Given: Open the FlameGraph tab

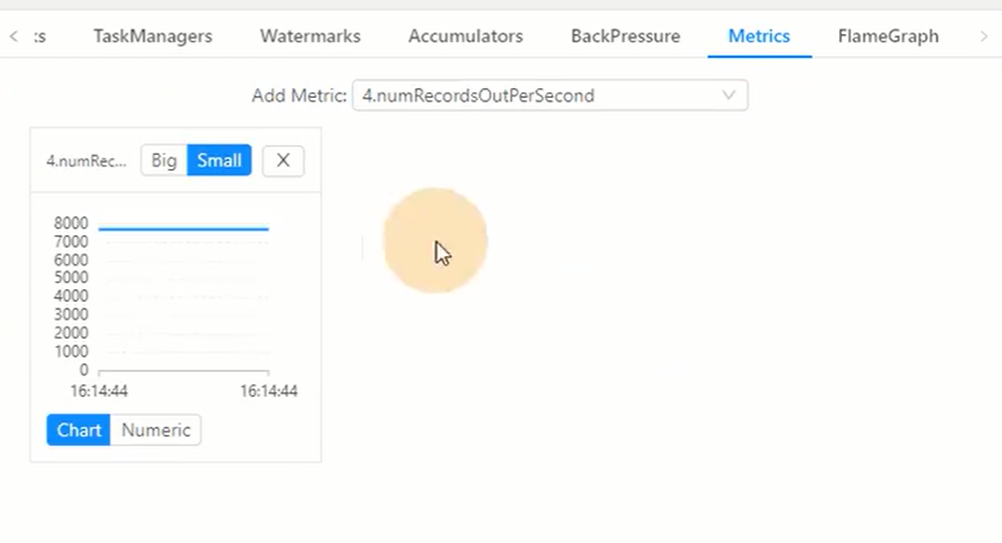Looking at the screenshot, I should [x=888, y=37].
